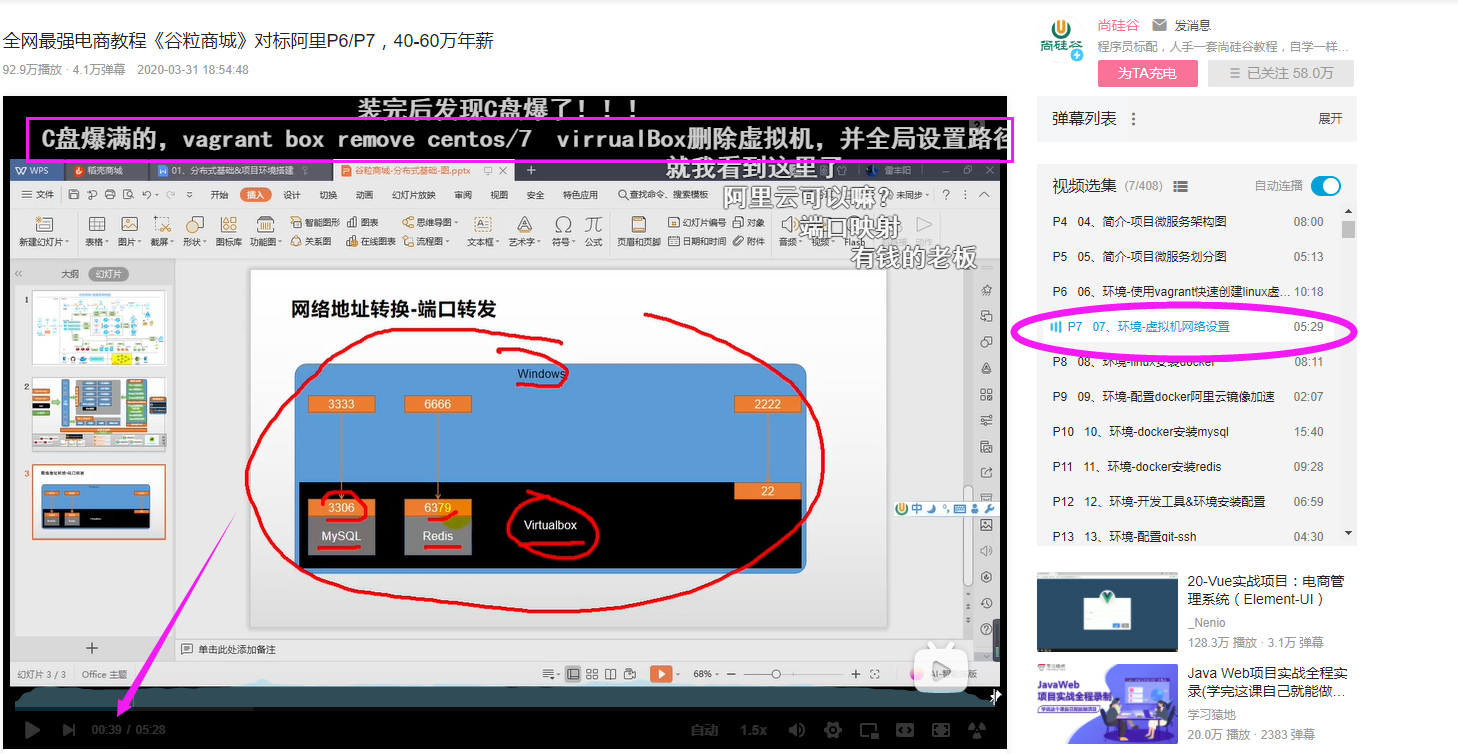Image resolution: width=1458 pixels, height=754 pixels.
Task: Select P10 10、环境-docker安装mysql episode
Action: pyautogui.click(x=1188, y=432)
